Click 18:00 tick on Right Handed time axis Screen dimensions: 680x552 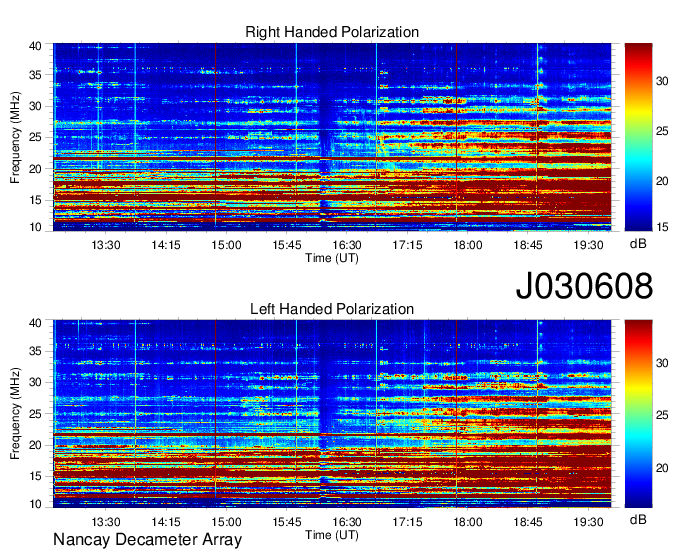pos(468,245)
